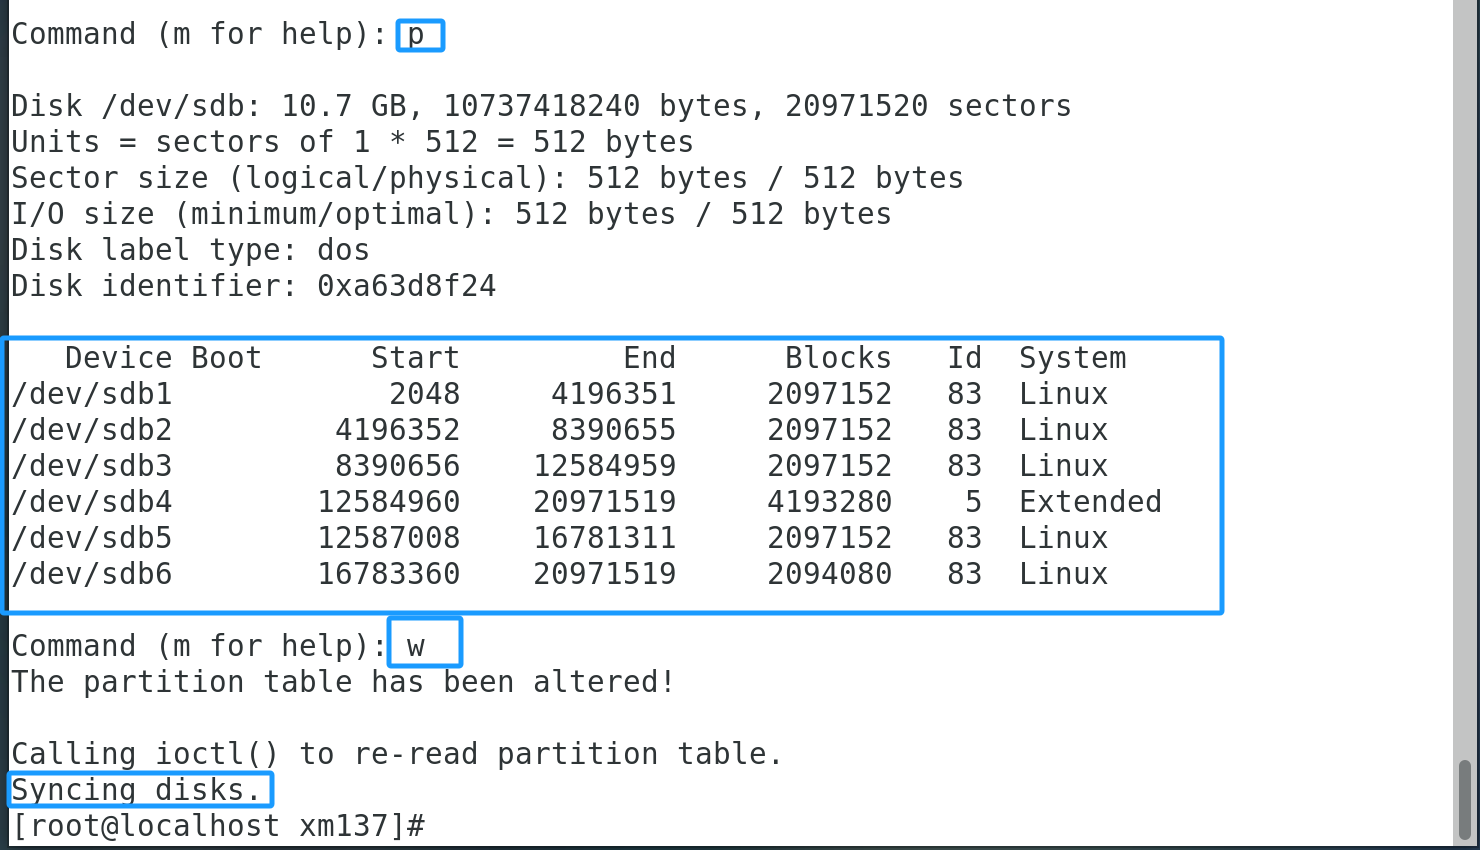This screenshot has height=850, width=1480.
Task: Click the 'Extended' system type text
Action: point(1090,502)
